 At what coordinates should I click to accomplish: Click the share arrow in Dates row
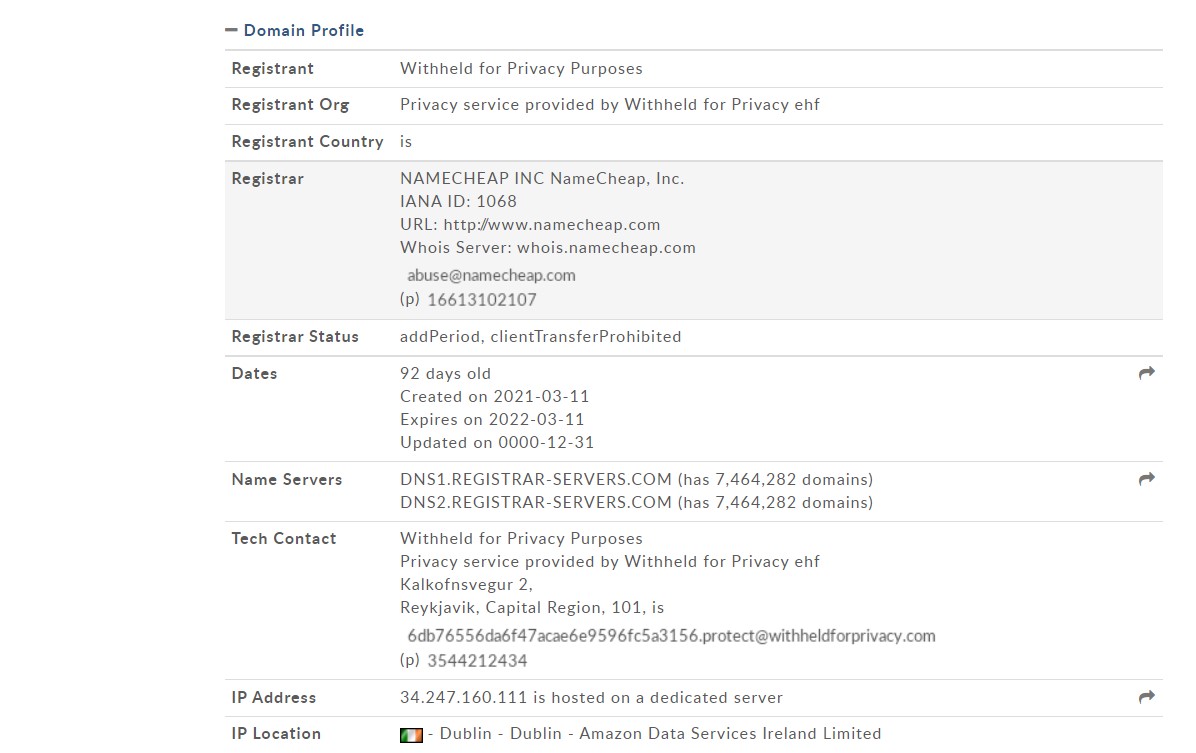pos(1146,373)
